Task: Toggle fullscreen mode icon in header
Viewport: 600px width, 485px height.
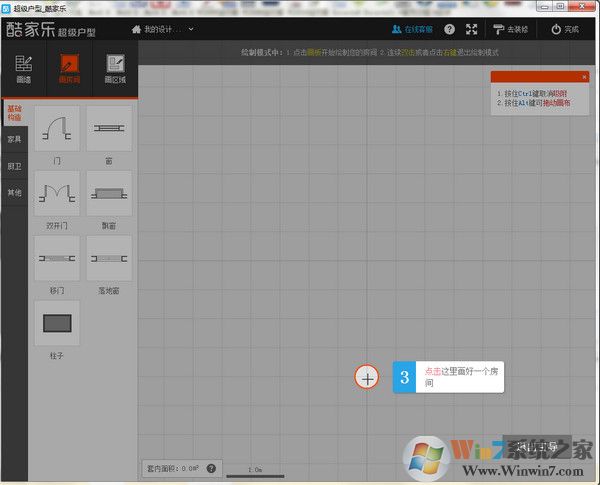Action: tap(472, 29)
